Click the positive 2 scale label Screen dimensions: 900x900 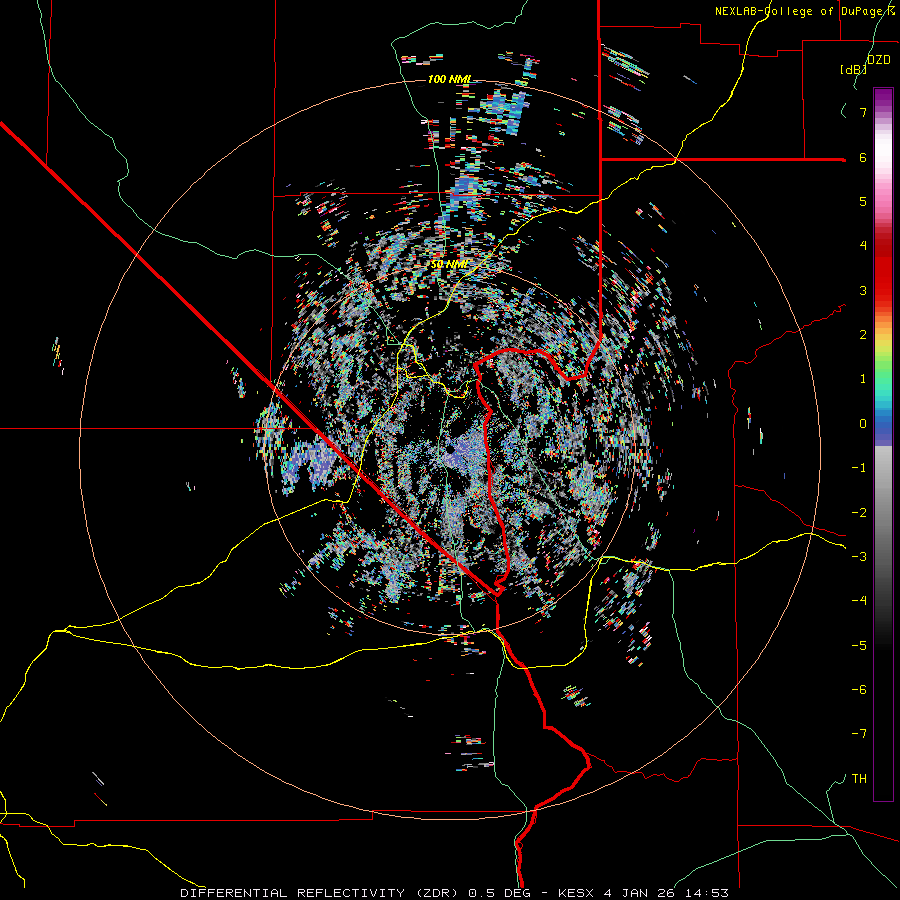tap(863, 335)
